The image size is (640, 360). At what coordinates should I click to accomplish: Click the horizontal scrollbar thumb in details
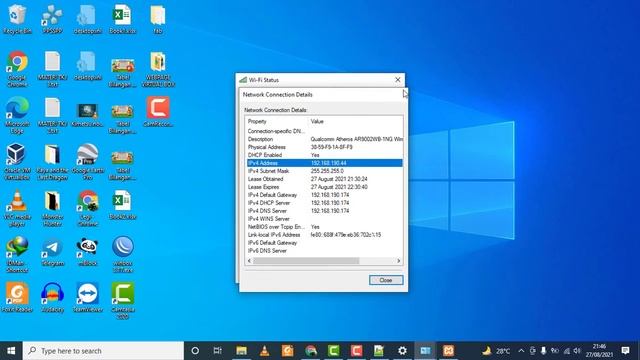[x=306, y=261]
